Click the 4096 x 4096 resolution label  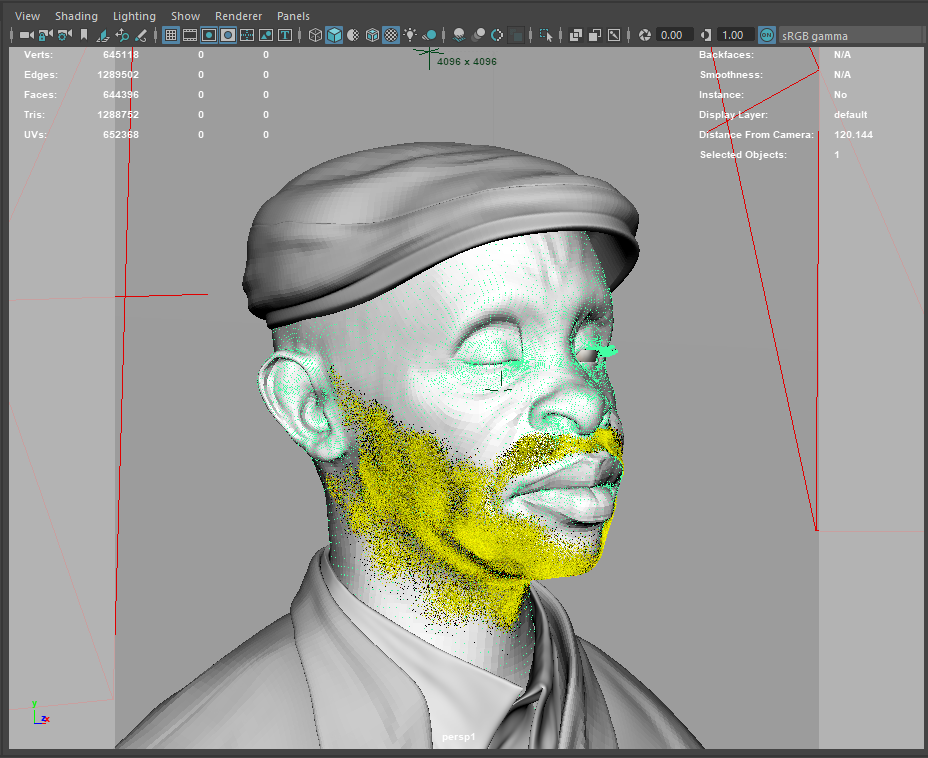coord(467,62)
